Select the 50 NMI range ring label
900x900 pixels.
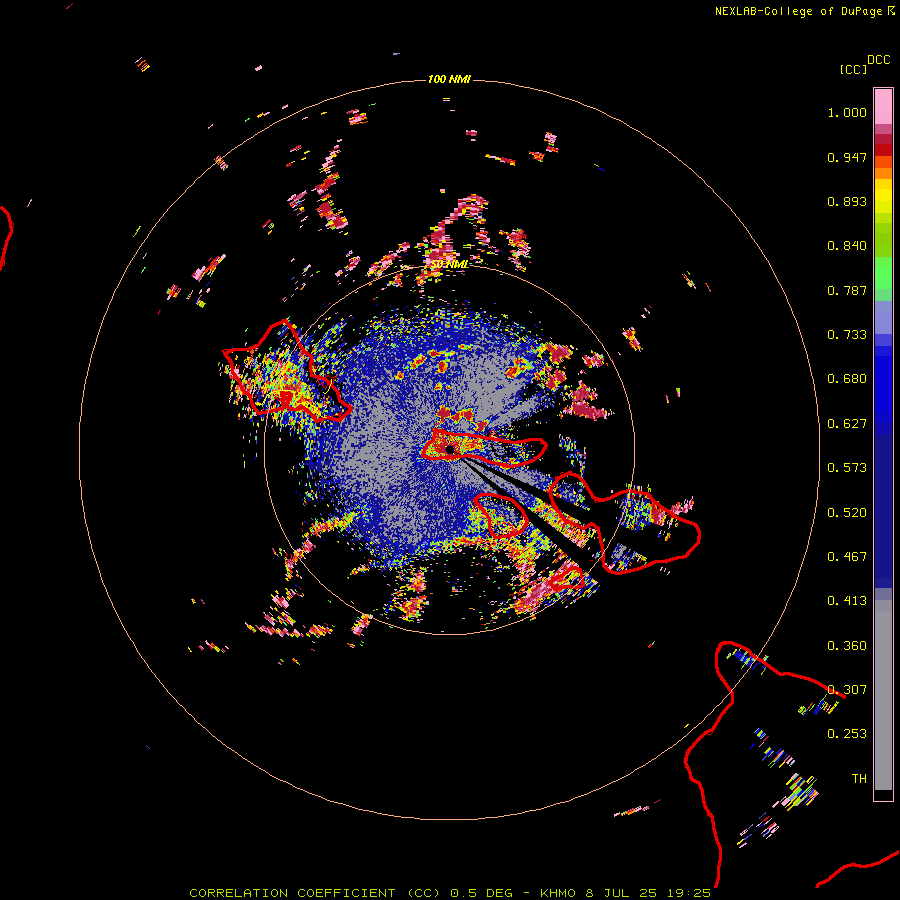point(449,264)
